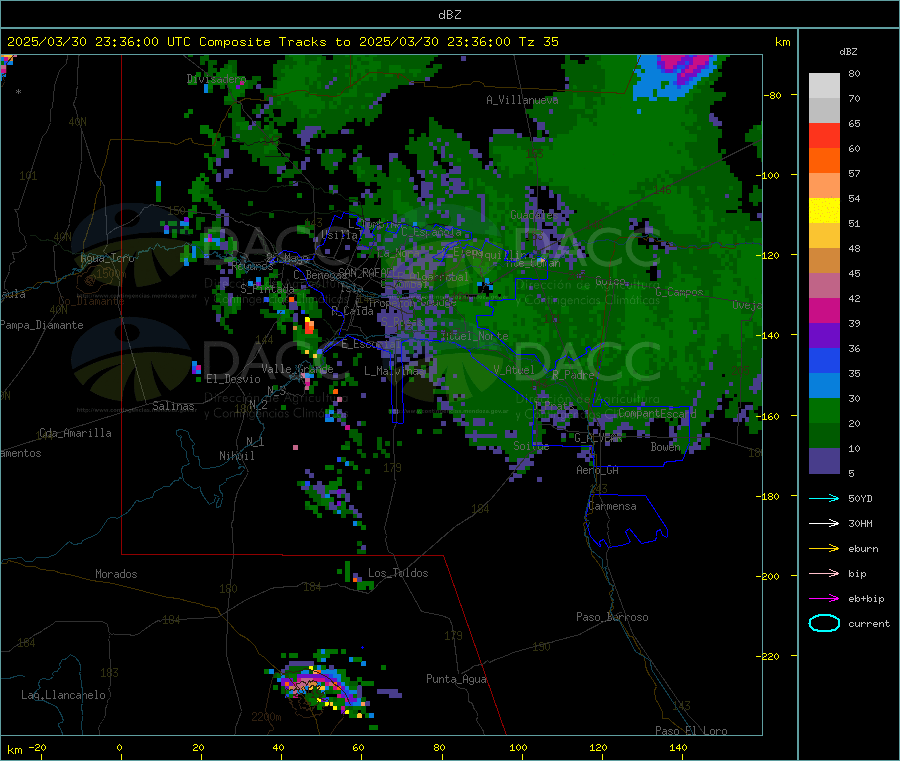This screenshot has width=900, height=761.
Task: Click the 20 dBZ green color swatch
Action: pos(824,410)
